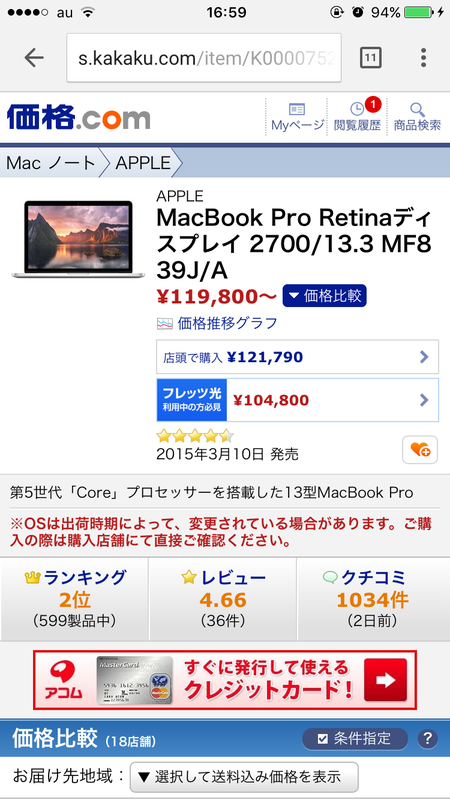
Task: Open the ランキング 2位 tab
Action: [74, 599]
